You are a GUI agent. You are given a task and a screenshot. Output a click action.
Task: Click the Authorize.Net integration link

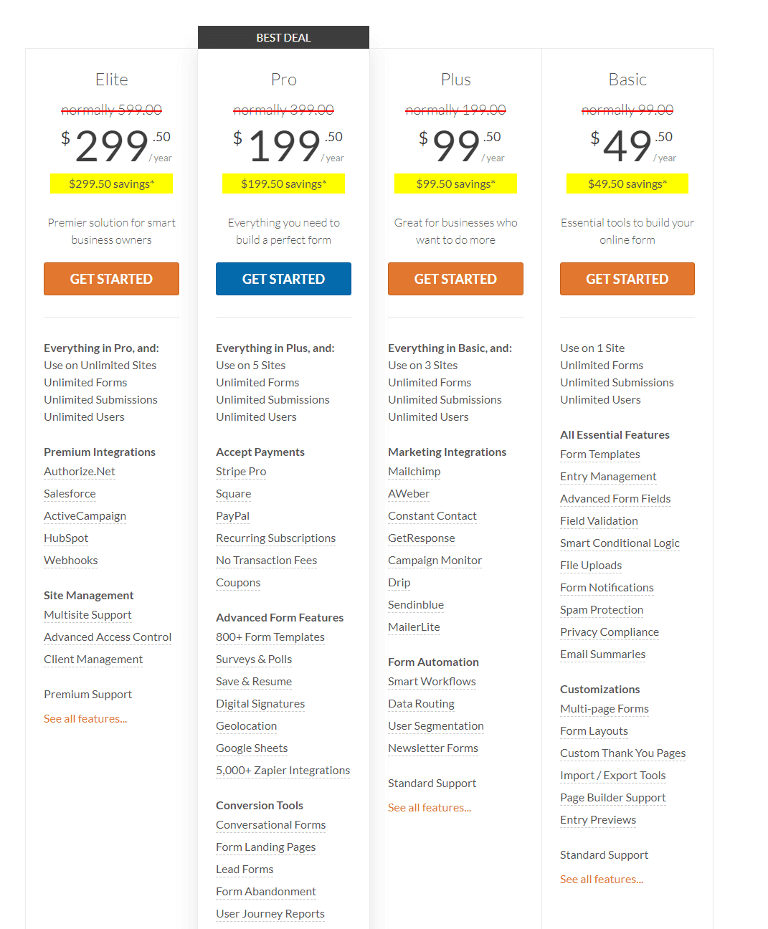(x=79, y=472)
